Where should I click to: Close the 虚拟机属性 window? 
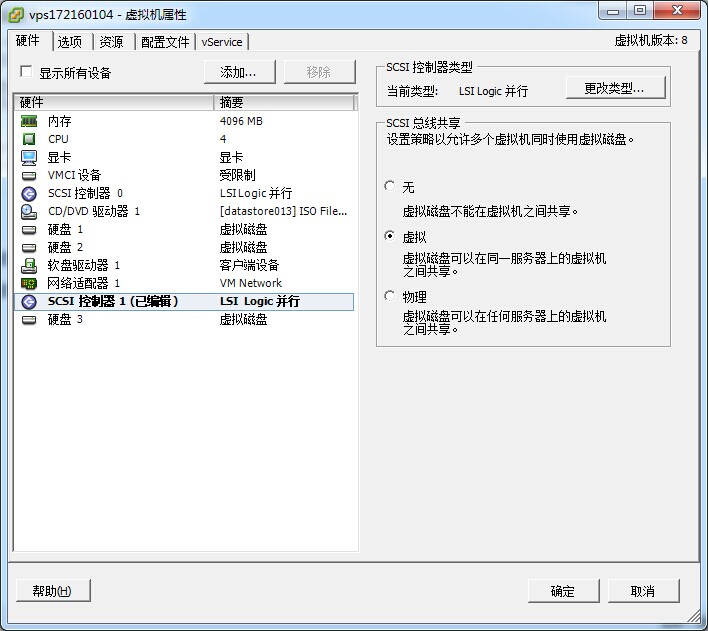point(677,11)
